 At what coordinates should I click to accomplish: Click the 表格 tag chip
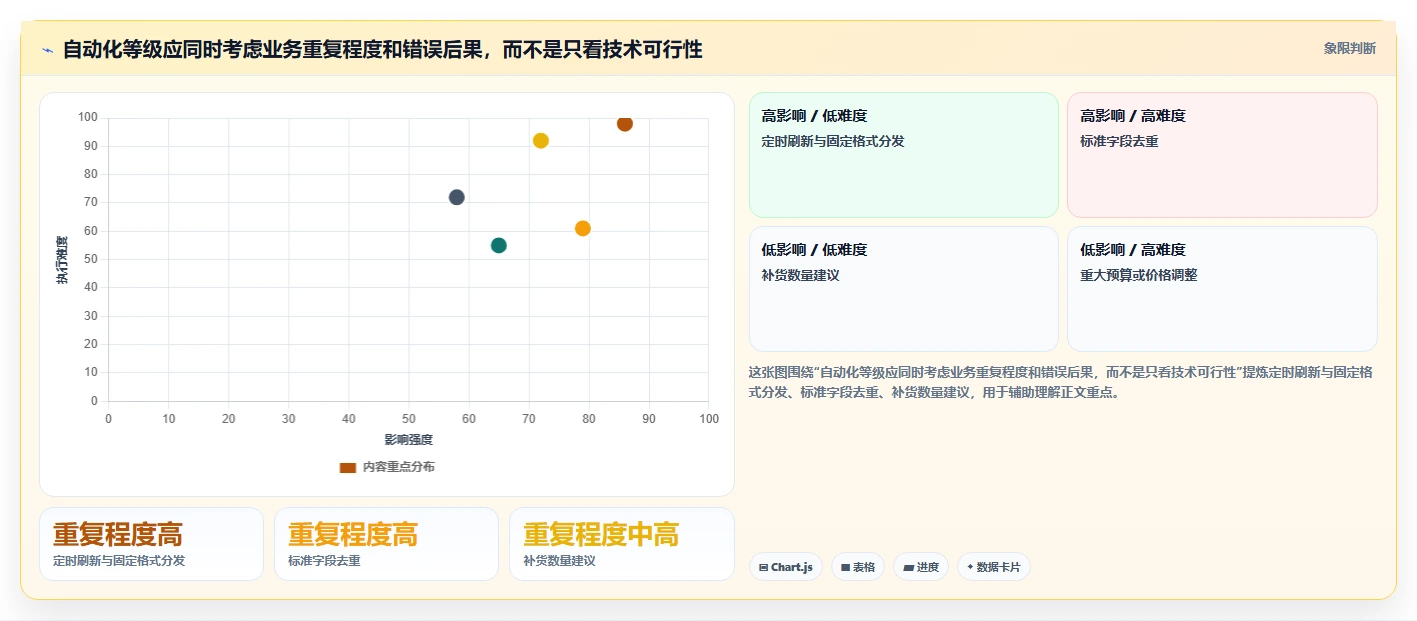tap(858, 567)
